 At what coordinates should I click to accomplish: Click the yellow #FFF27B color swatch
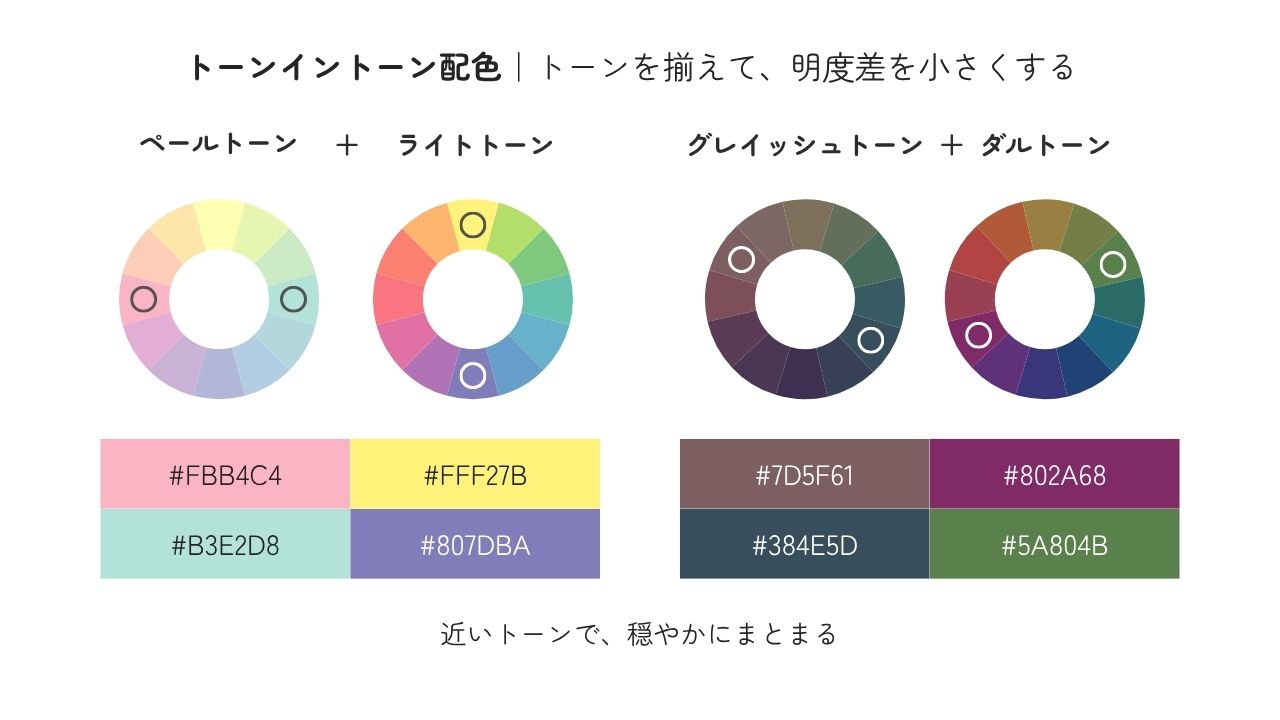pyautogui.click(x=475, y=474)
